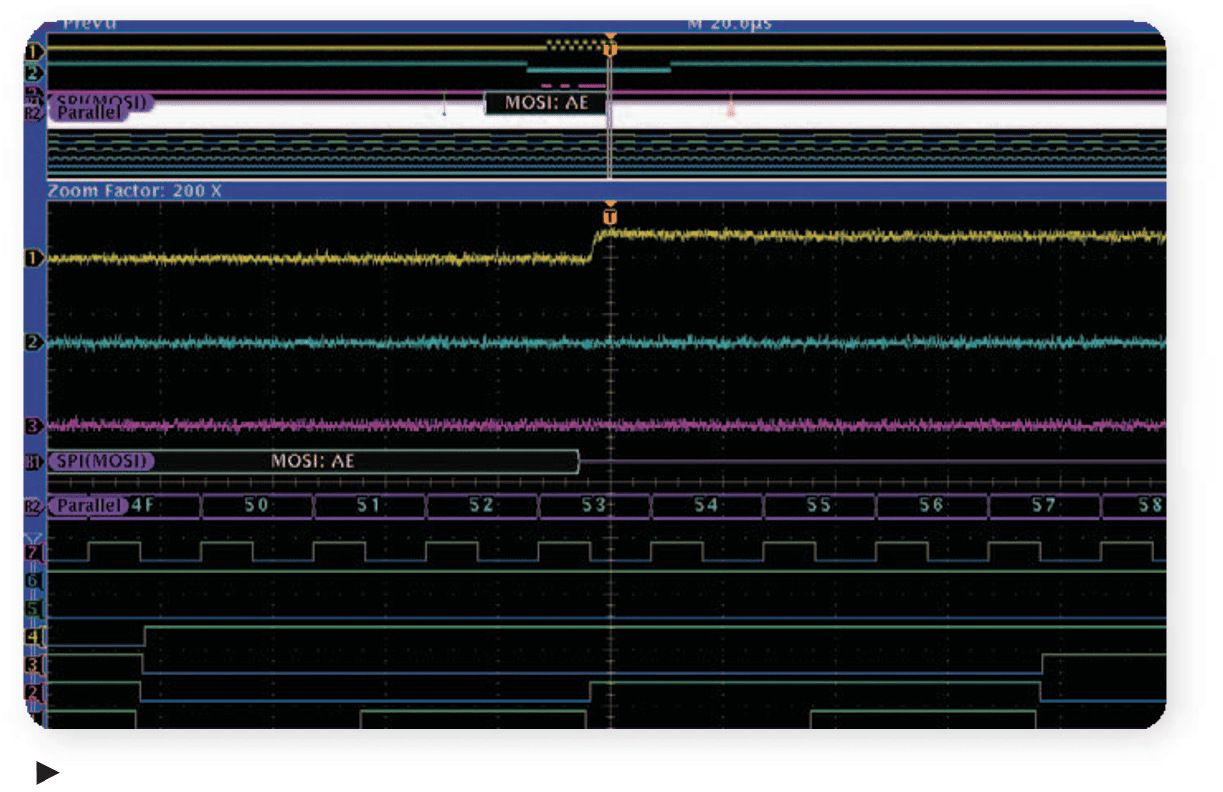Click the yellow digital channel 4 marker
Screen dimensions: 1223x792
click(x=35, y=636)
